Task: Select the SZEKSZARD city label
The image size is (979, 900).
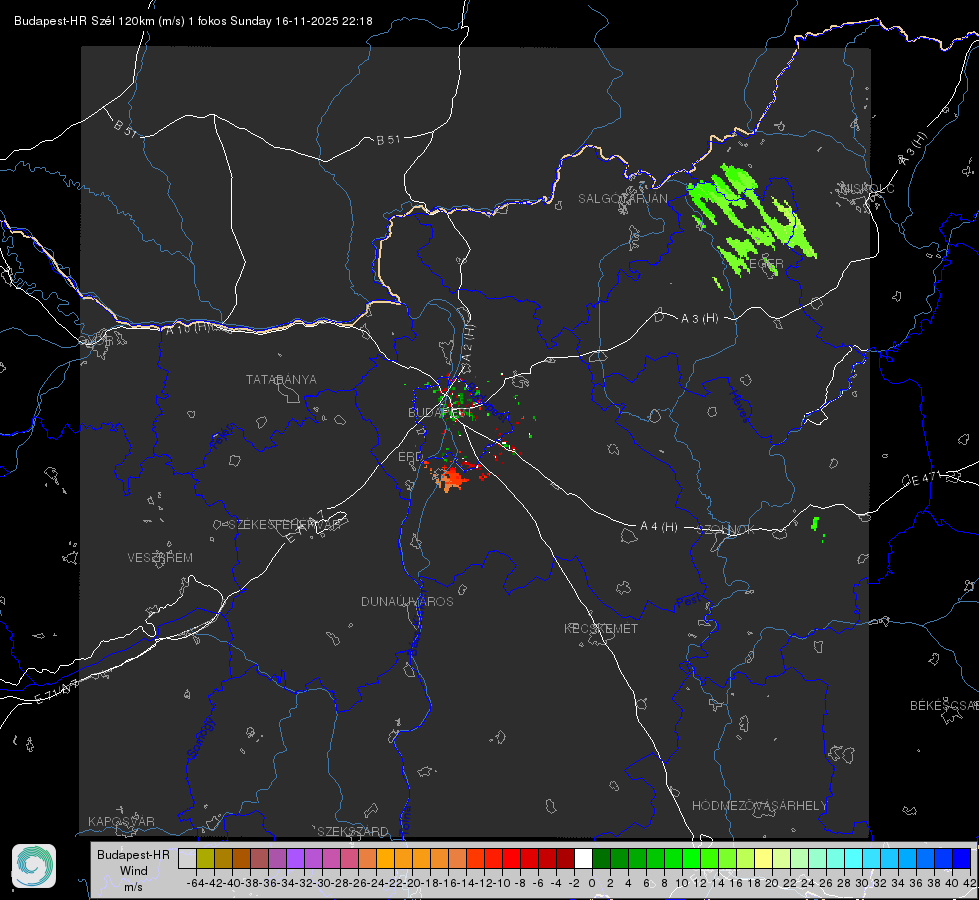Action: tap(353, 831)
